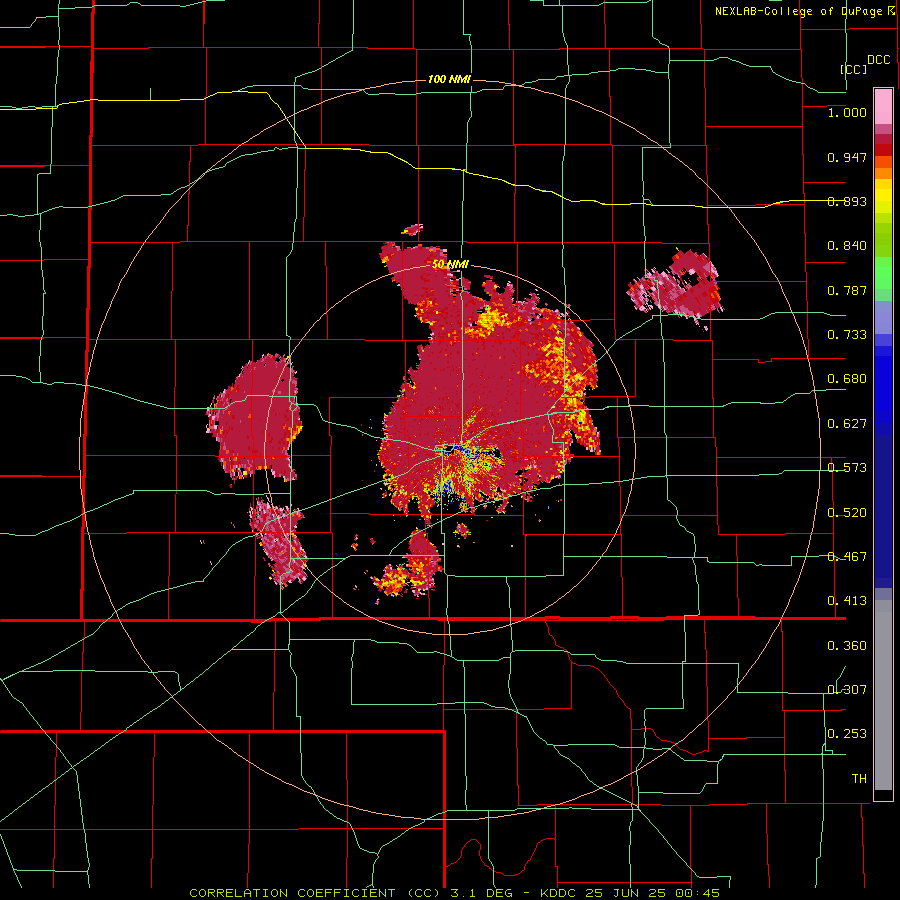This screenshot has height=900, width=900.
Task: Select the 0.733 scale value
Action: 847,335
